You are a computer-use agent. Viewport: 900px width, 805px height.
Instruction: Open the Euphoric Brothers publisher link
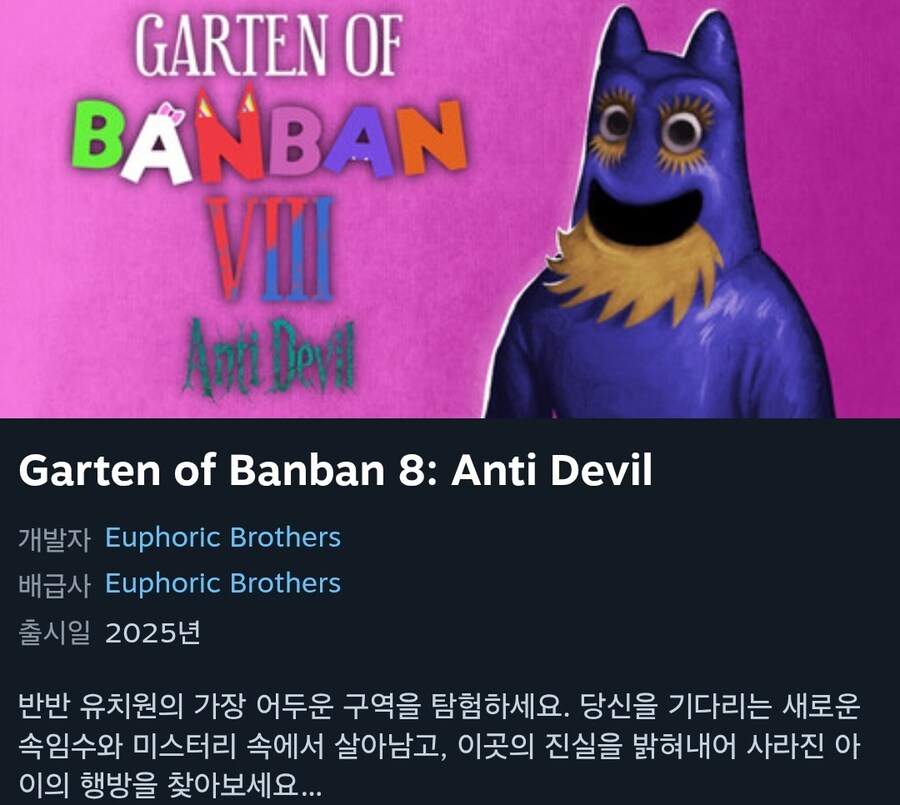[223, 583]
